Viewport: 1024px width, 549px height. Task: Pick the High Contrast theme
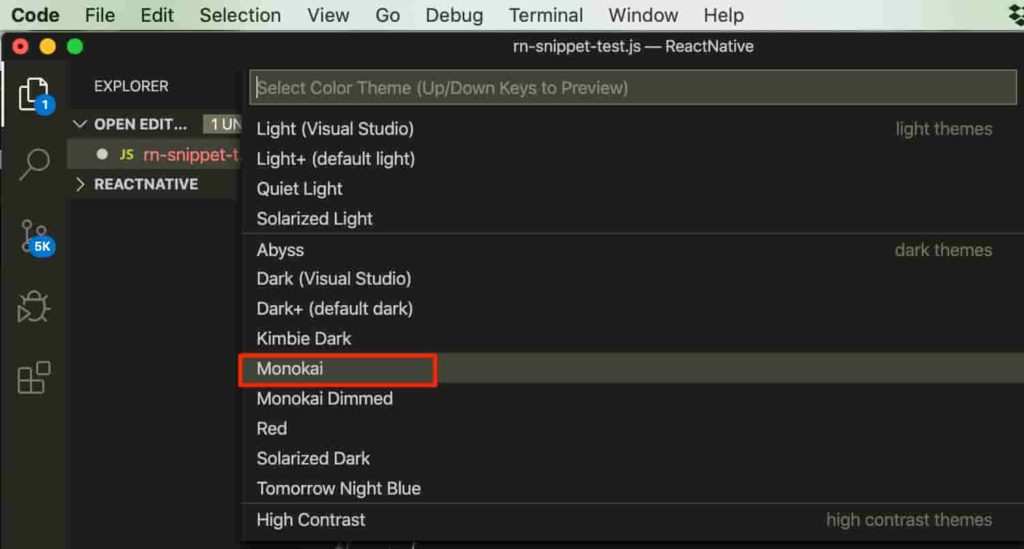(633, 520)
